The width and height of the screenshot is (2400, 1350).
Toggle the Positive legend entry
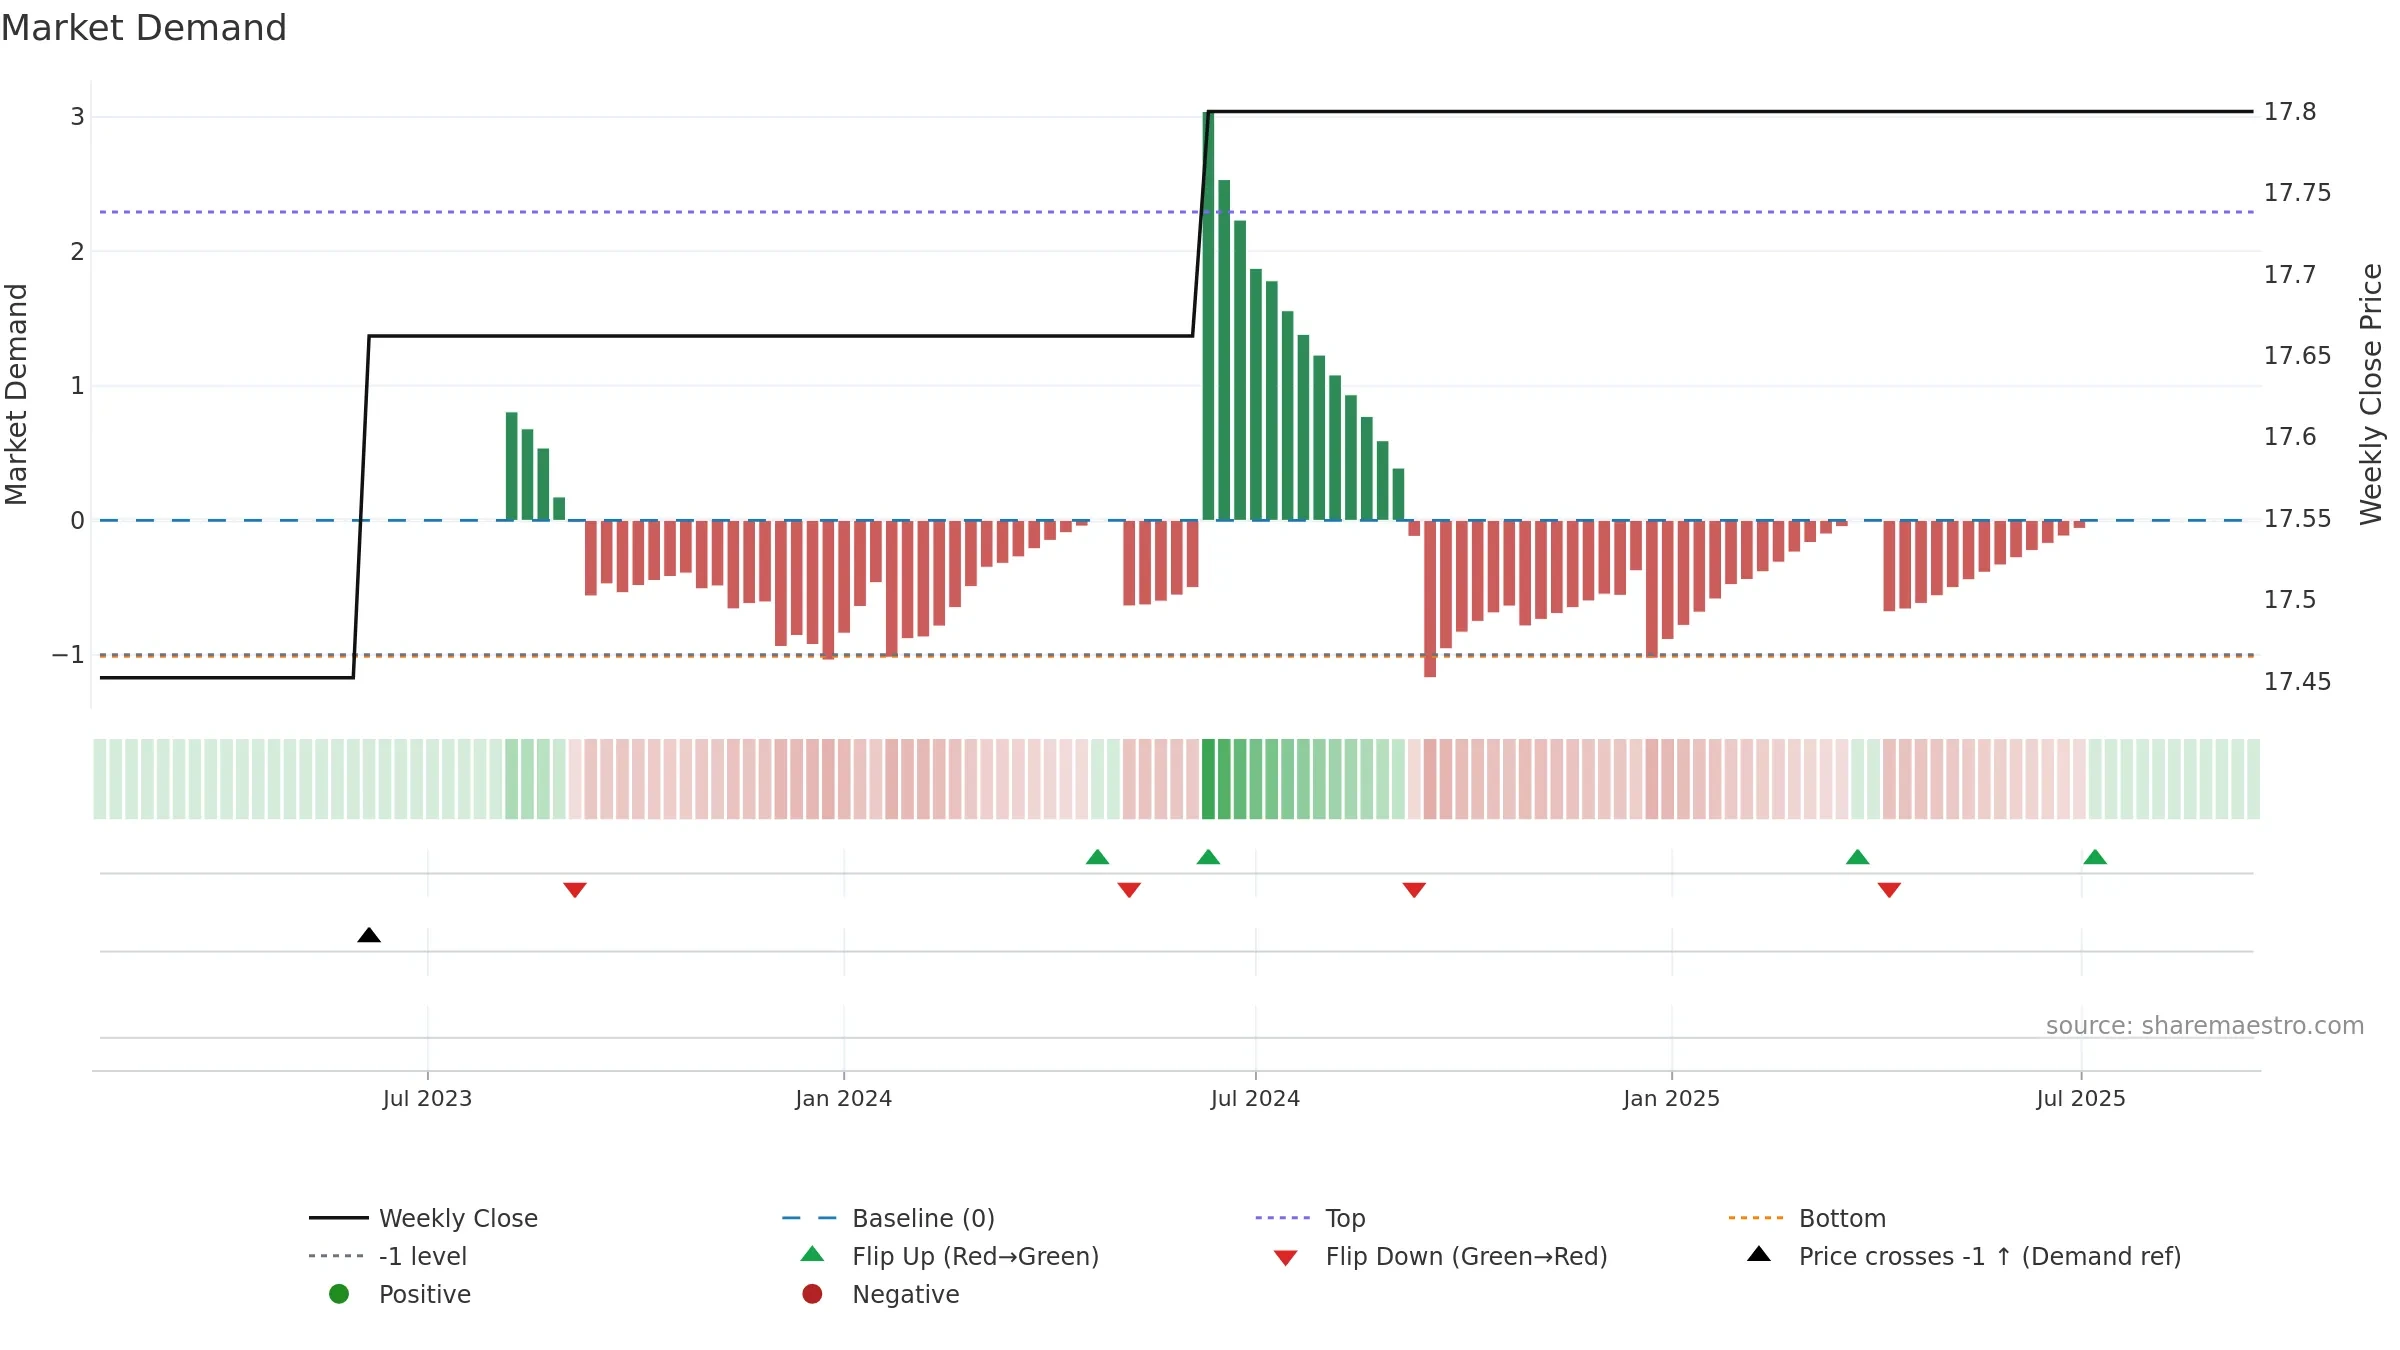click(400, 1294)
